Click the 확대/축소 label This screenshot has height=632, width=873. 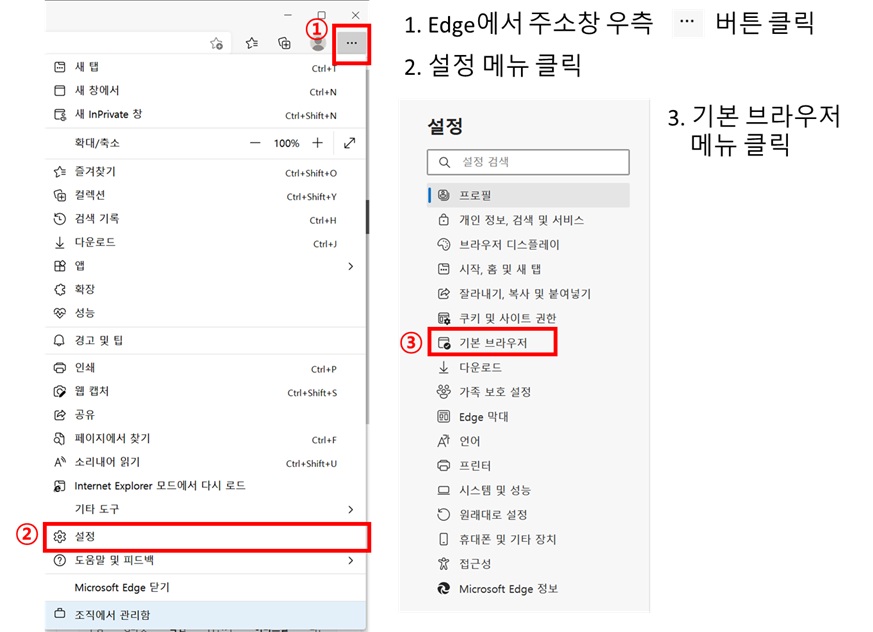pos(97,143)
